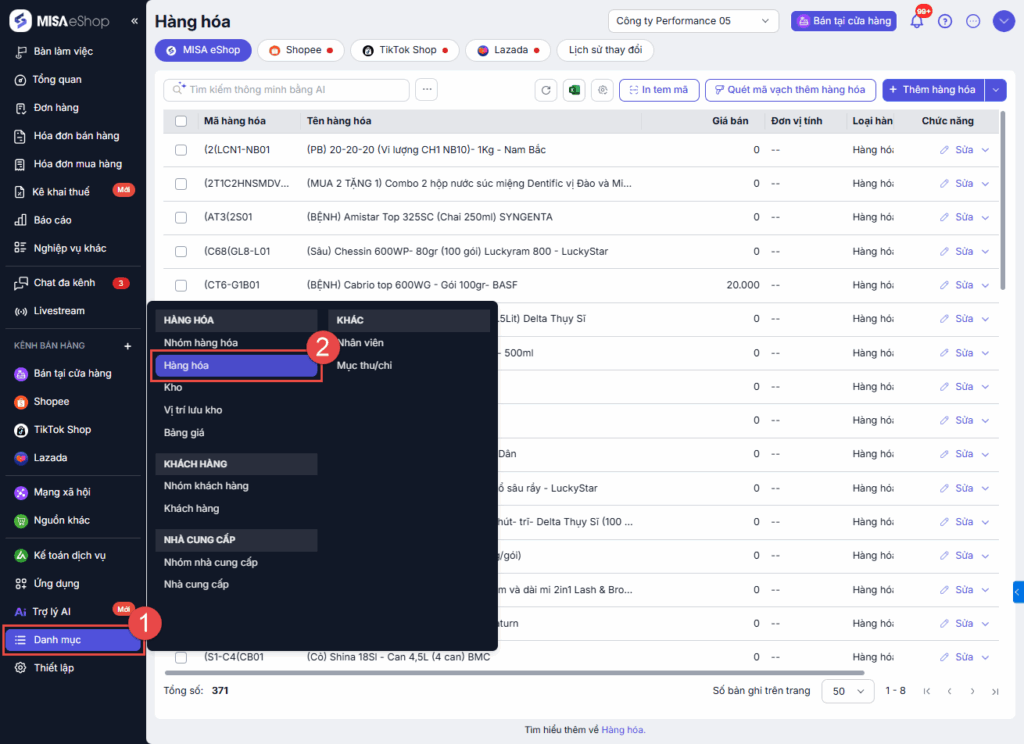Collapse the sidebar with the double-chevron icon
This screenshot has width=1024, height=744.
pyautogui.click(x=135, y=21)
